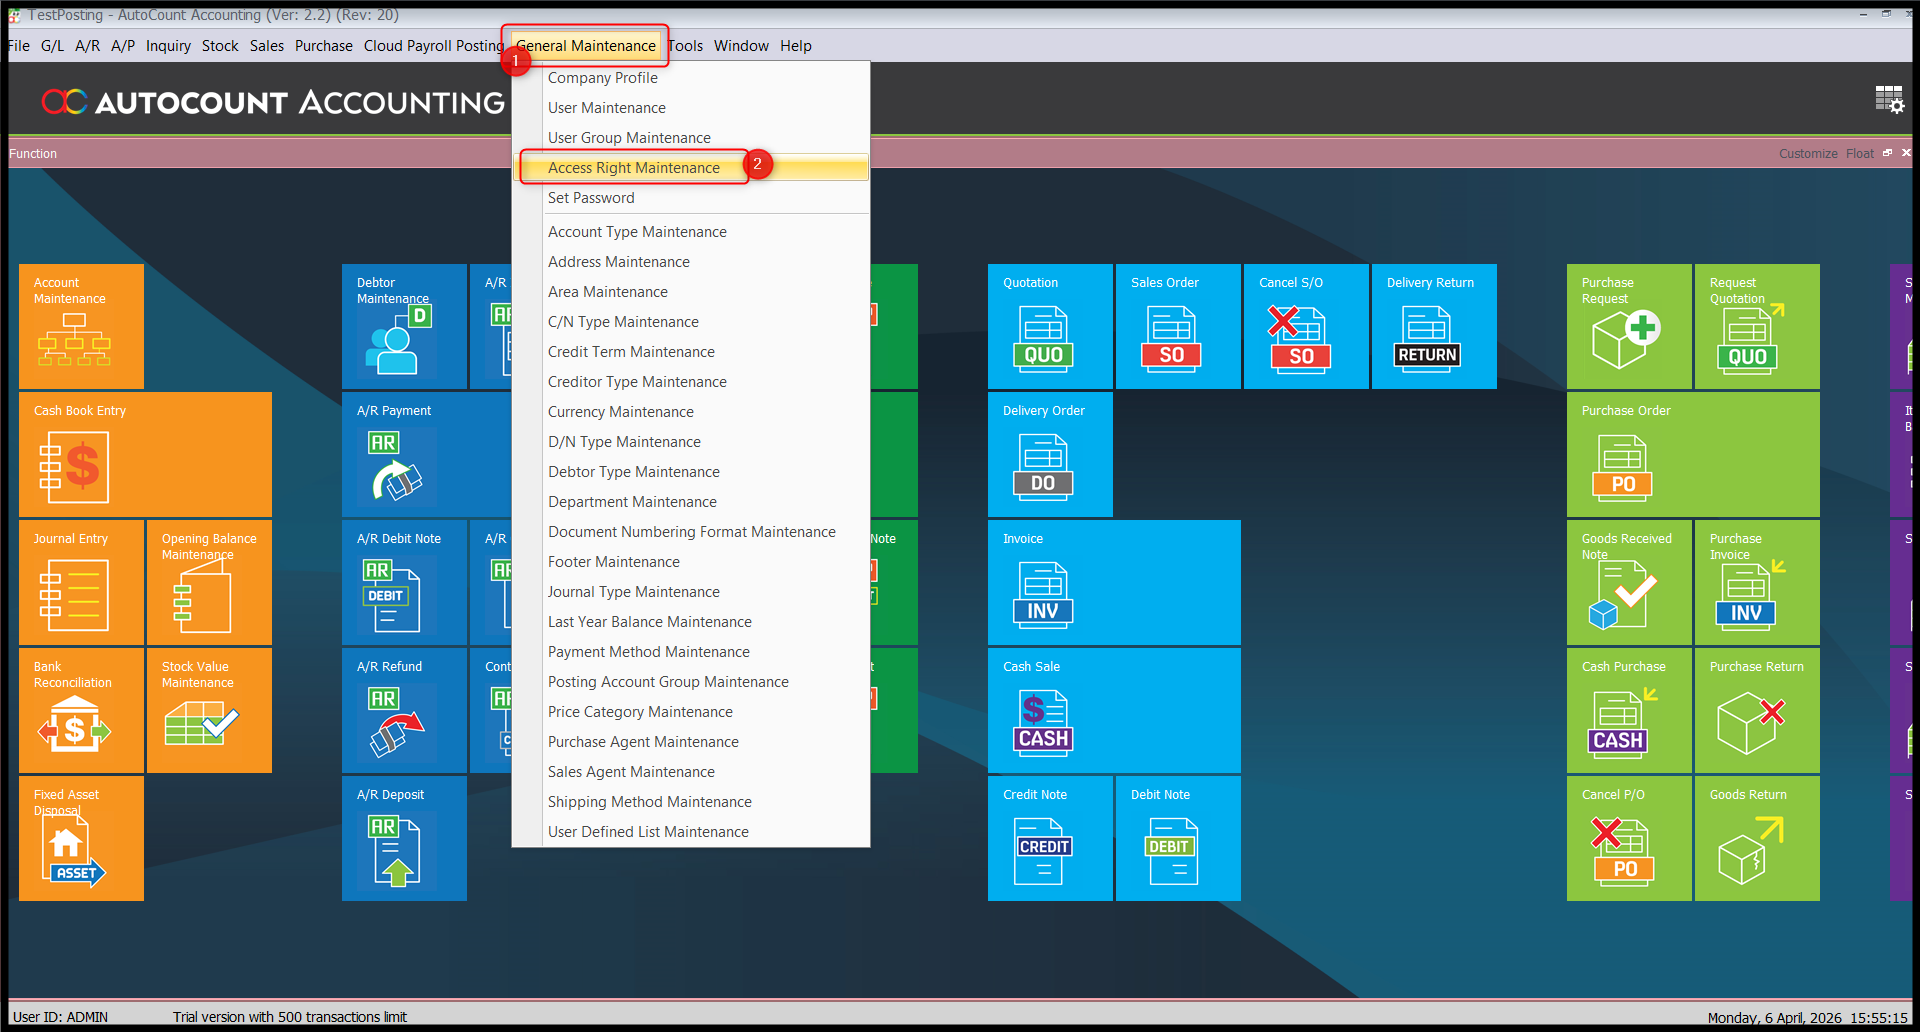Open the Goods Return tile
Screen dimensions: 1920x1032
[x=1757, y=838]
